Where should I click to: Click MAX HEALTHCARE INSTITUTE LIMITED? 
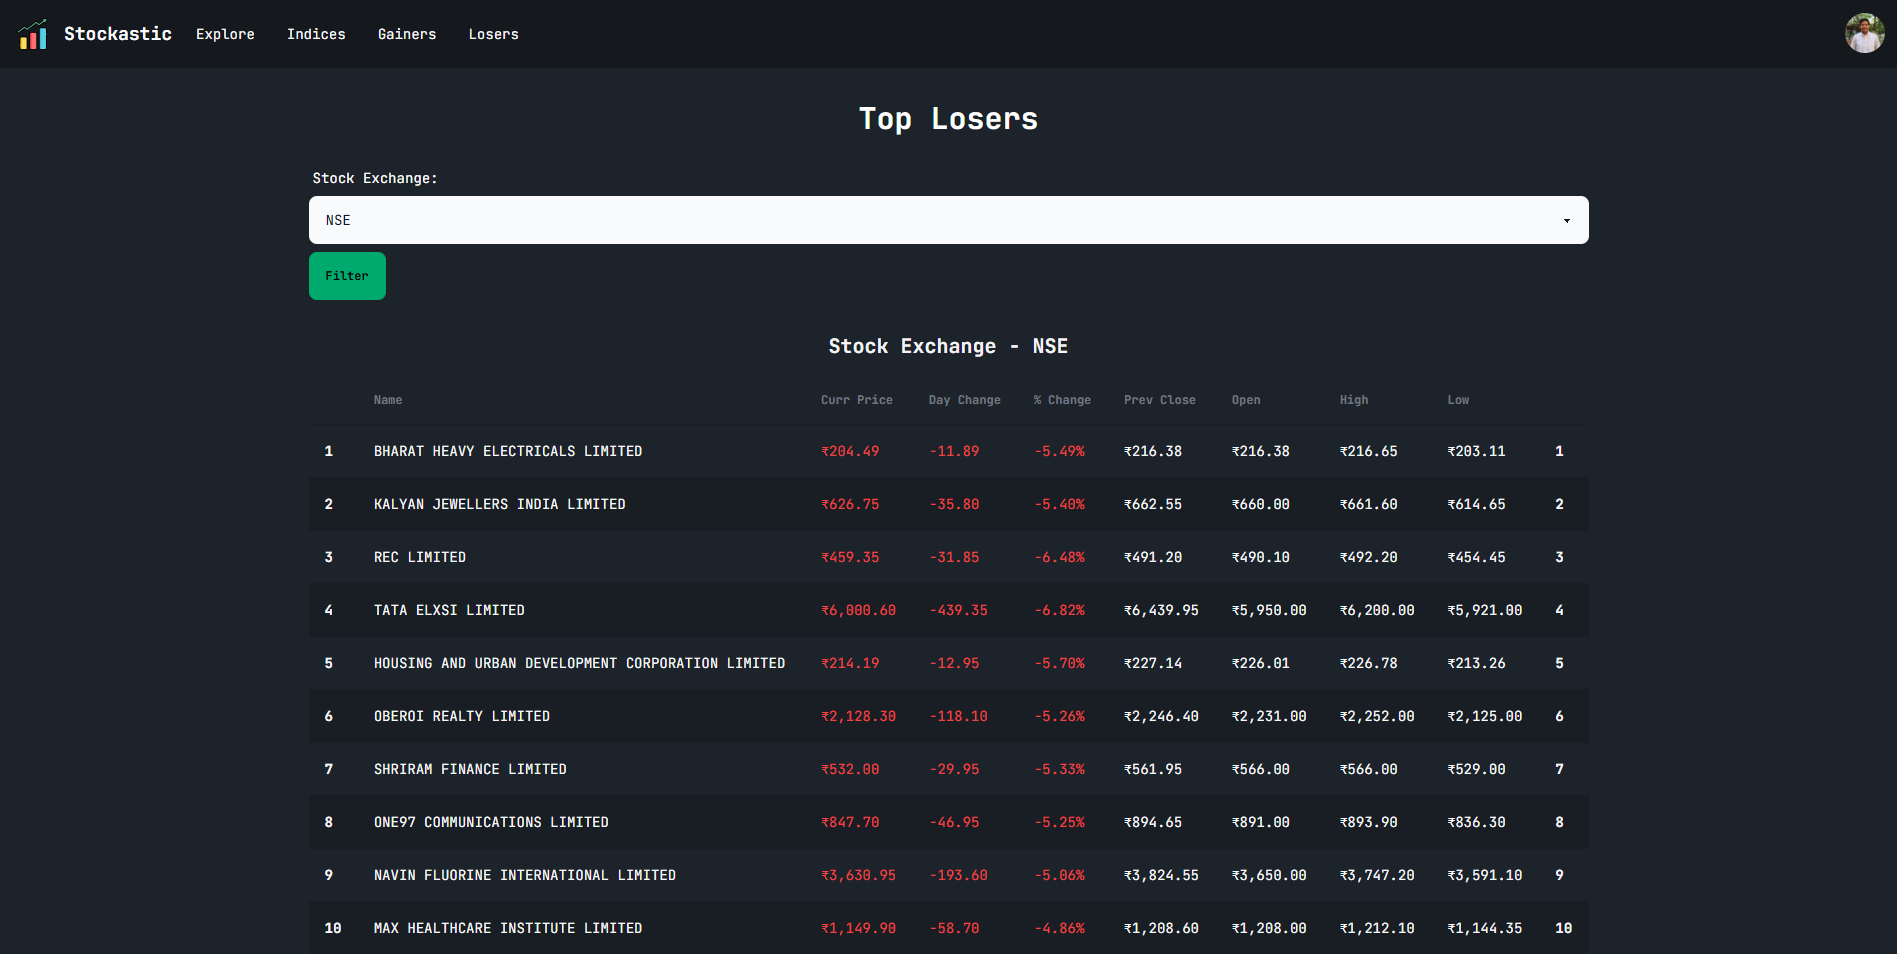coord(508,928)
